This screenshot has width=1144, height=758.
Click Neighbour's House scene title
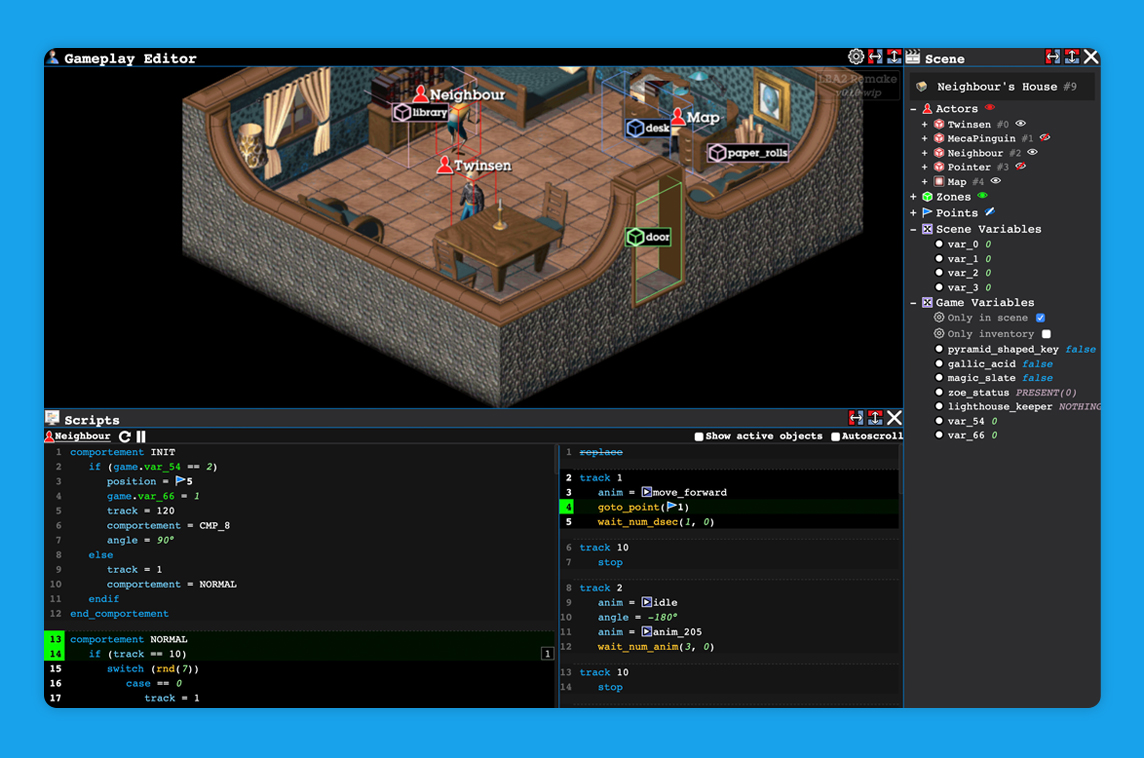coord(997,86)
